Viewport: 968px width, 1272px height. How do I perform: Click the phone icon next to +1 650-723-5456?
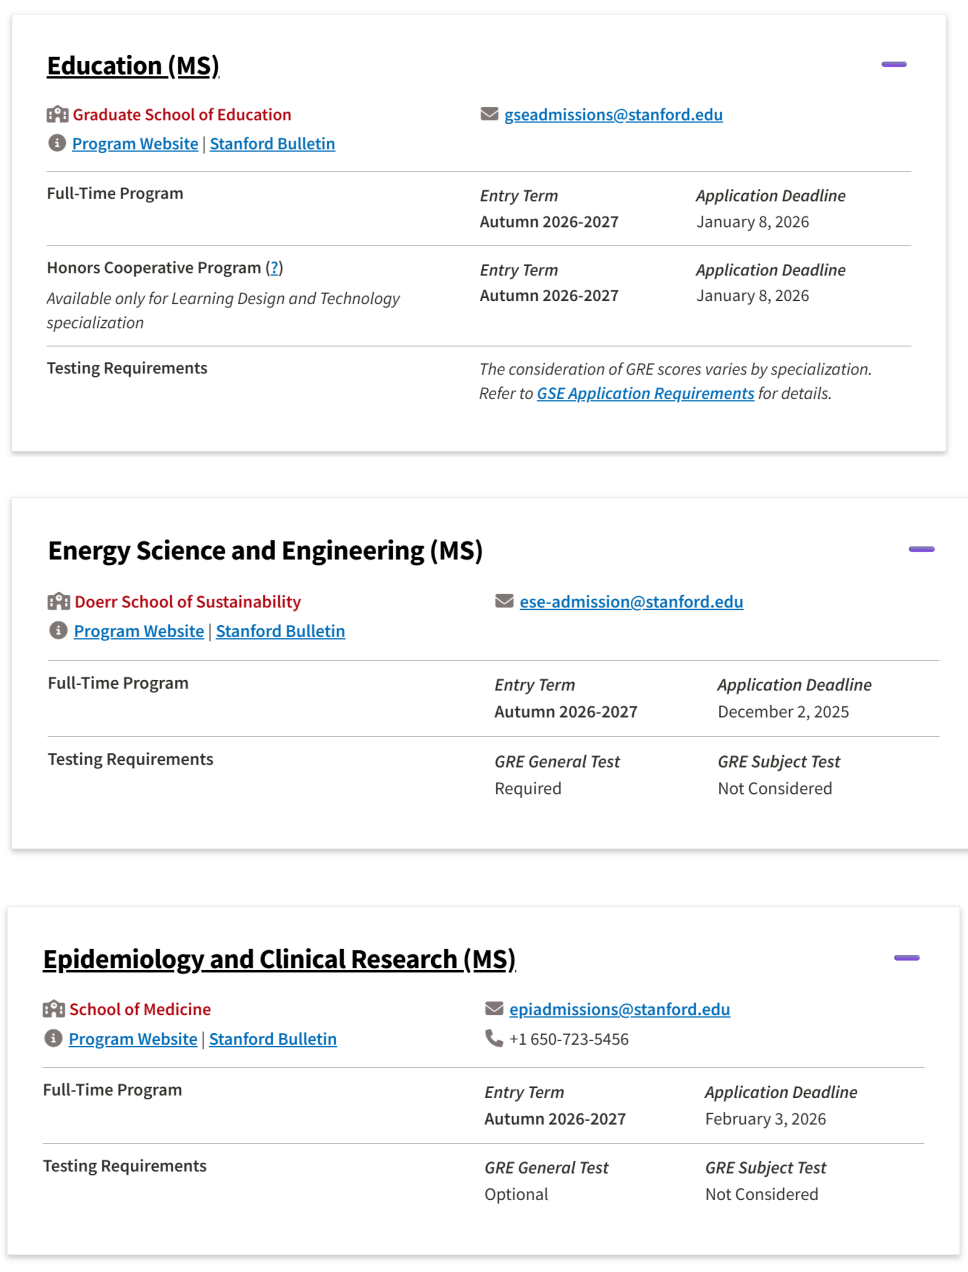point(494,1038)
